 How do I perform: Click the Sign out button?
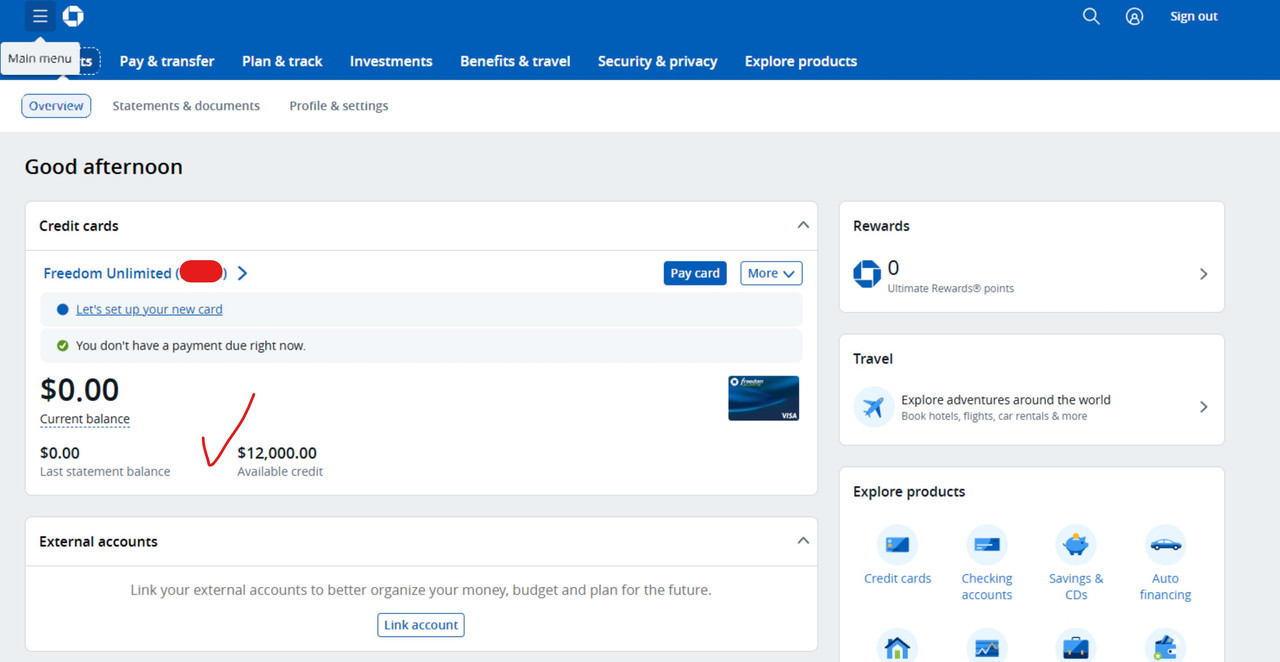point(1194,16)
